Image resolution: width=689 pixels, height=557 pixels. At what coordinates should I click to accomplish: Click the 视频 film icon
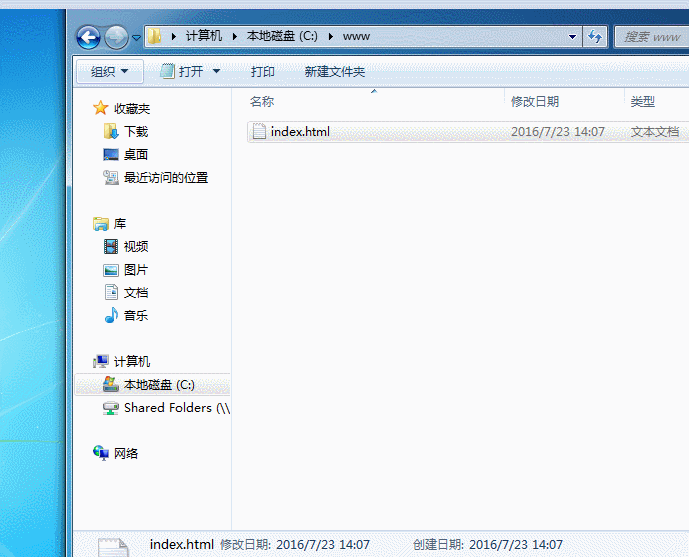click(x=111, y=246)
